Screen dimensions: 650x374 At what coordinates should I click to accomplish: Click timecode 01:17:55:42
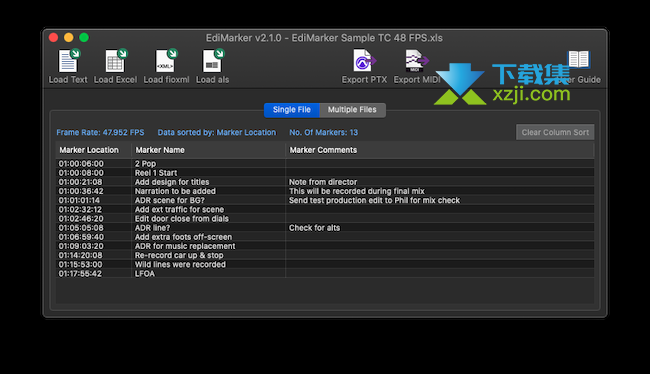80,273
